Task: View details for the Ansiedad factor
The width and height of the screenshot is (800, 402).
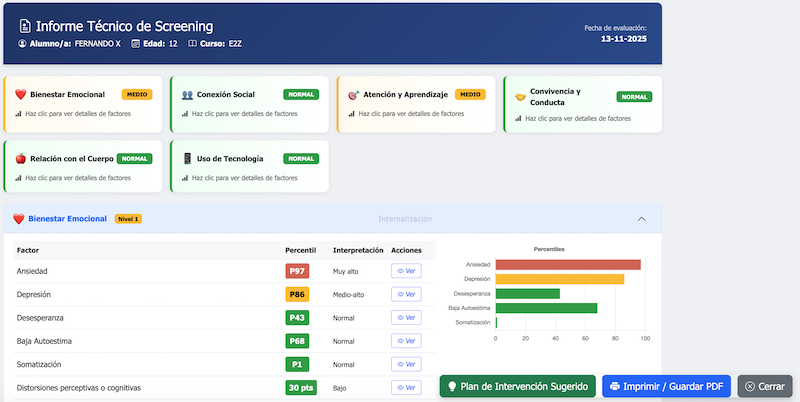Action: [x=406, y=271]
